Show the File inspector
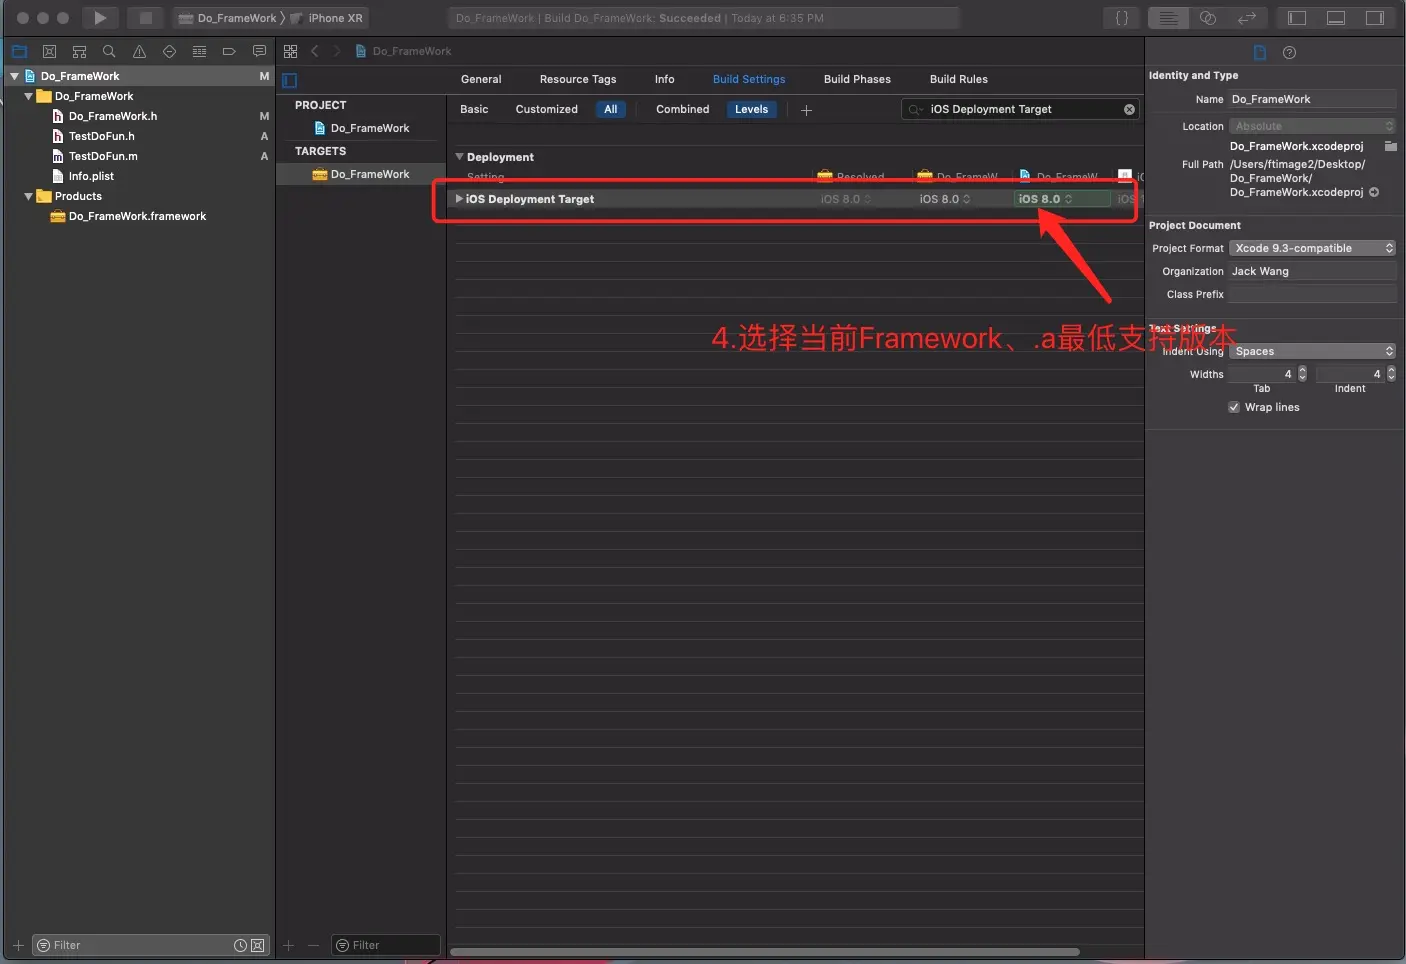 click(1260, 52)
